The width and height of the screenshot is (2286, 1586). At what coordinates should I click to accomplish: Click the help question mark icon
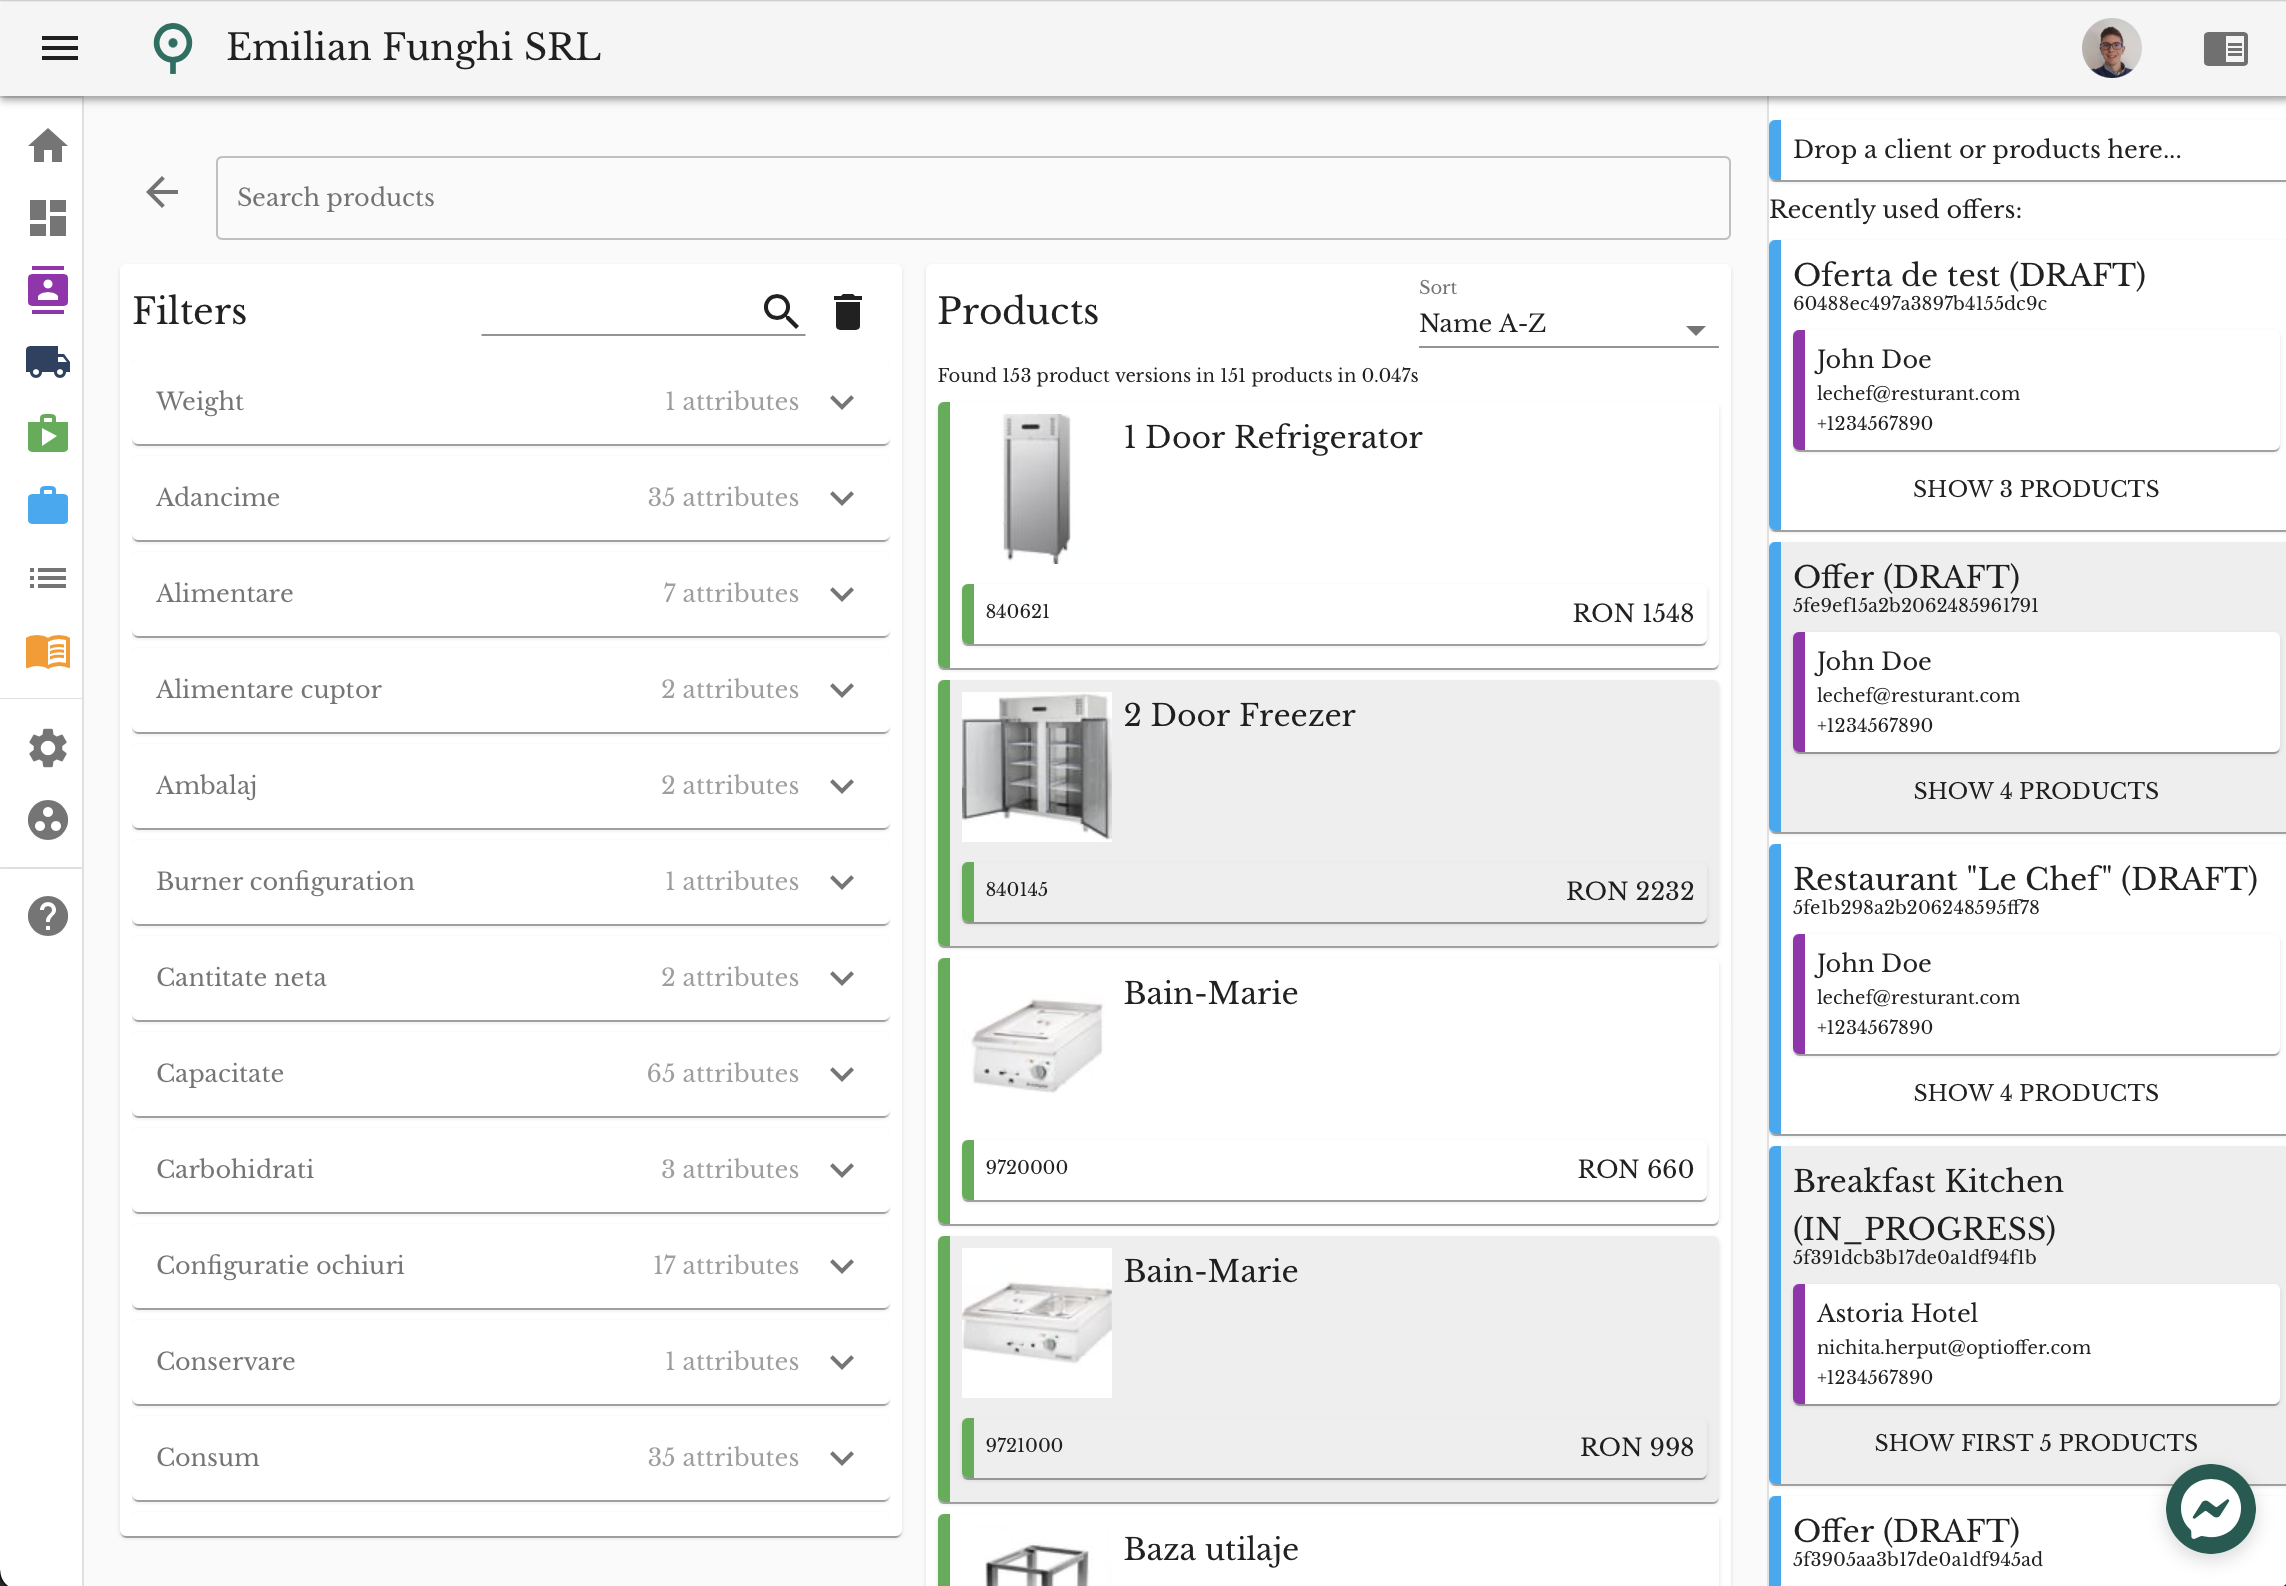point(47,916)
